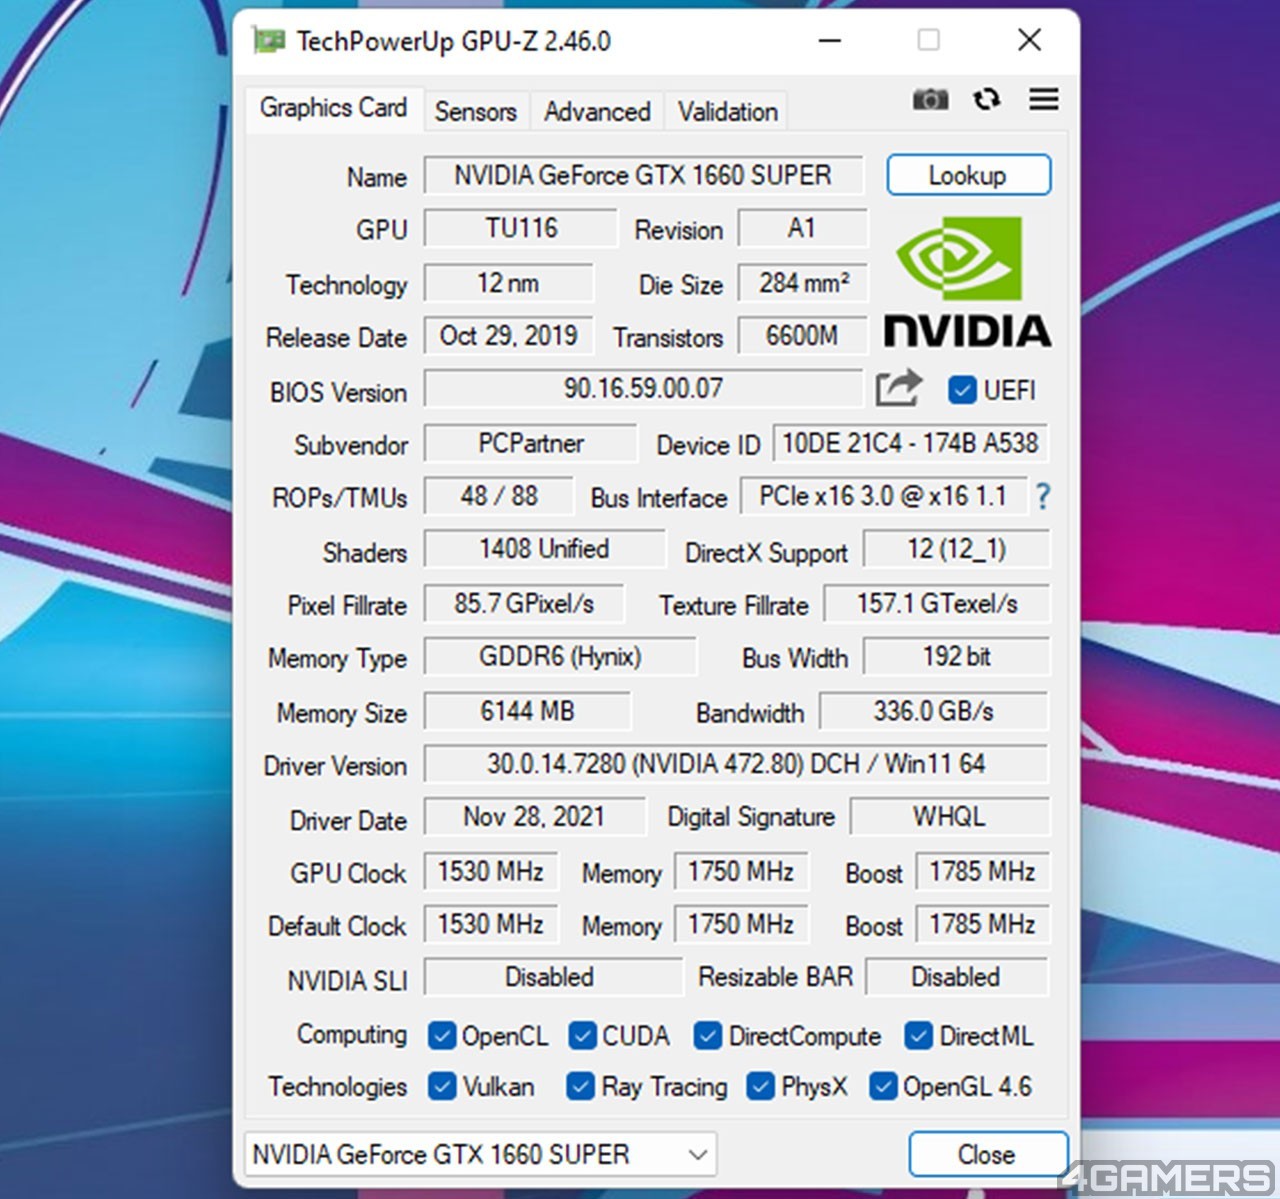The image size is (1280, 1199).
Task: Click the screenshot camera icon
Action: coord(930,100)
